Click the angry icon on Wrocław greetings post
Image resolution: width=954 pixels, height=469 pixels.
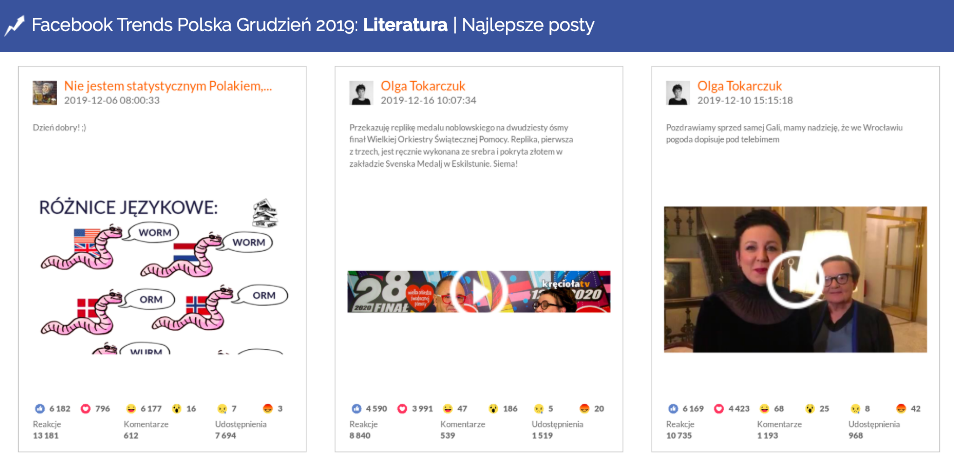pyautogui.click(x=901, y=409)
